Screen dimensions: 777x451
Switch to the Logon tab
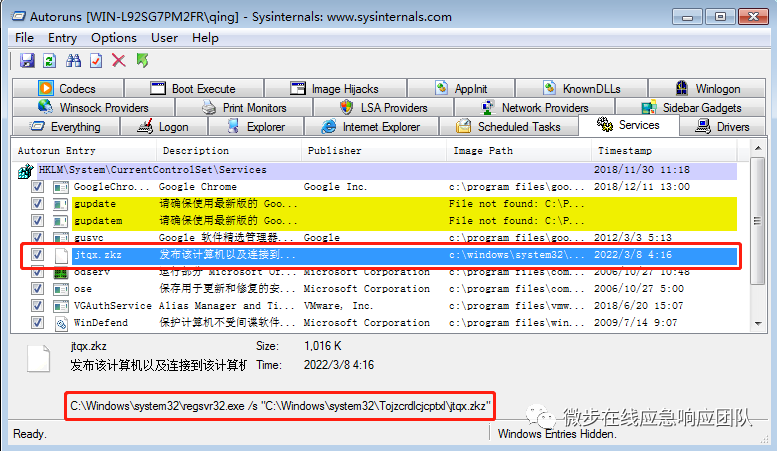pyautogui.click(x=164, y=126)
